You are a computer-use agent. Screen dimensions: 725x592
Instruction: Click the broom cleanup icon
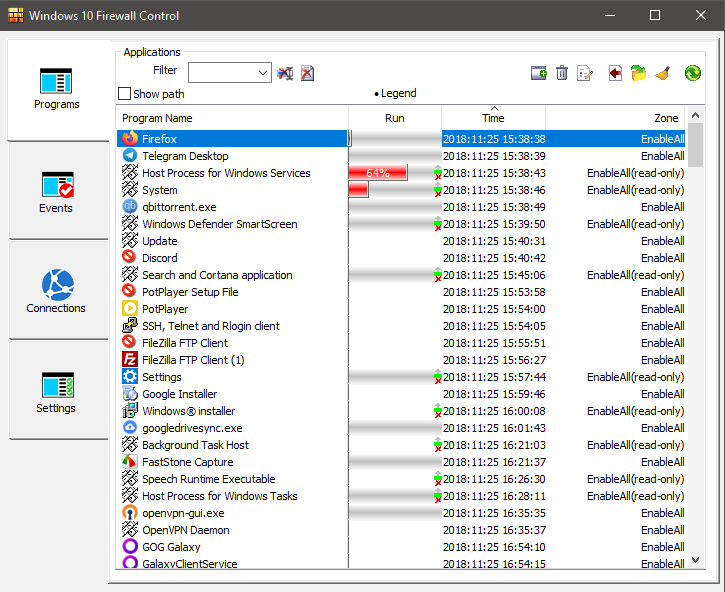[662, 73]
